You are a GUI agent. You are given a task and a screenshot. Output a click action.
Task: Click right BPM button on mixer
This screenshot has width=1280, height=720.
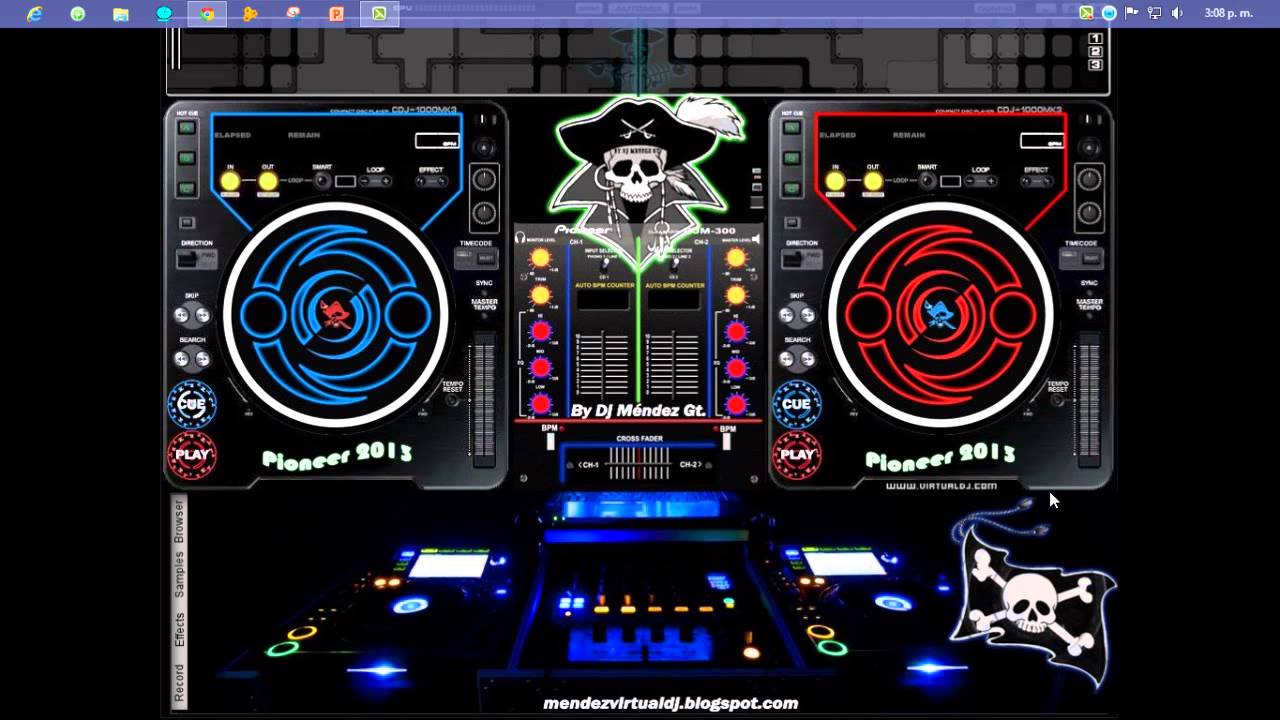(727, 441)
